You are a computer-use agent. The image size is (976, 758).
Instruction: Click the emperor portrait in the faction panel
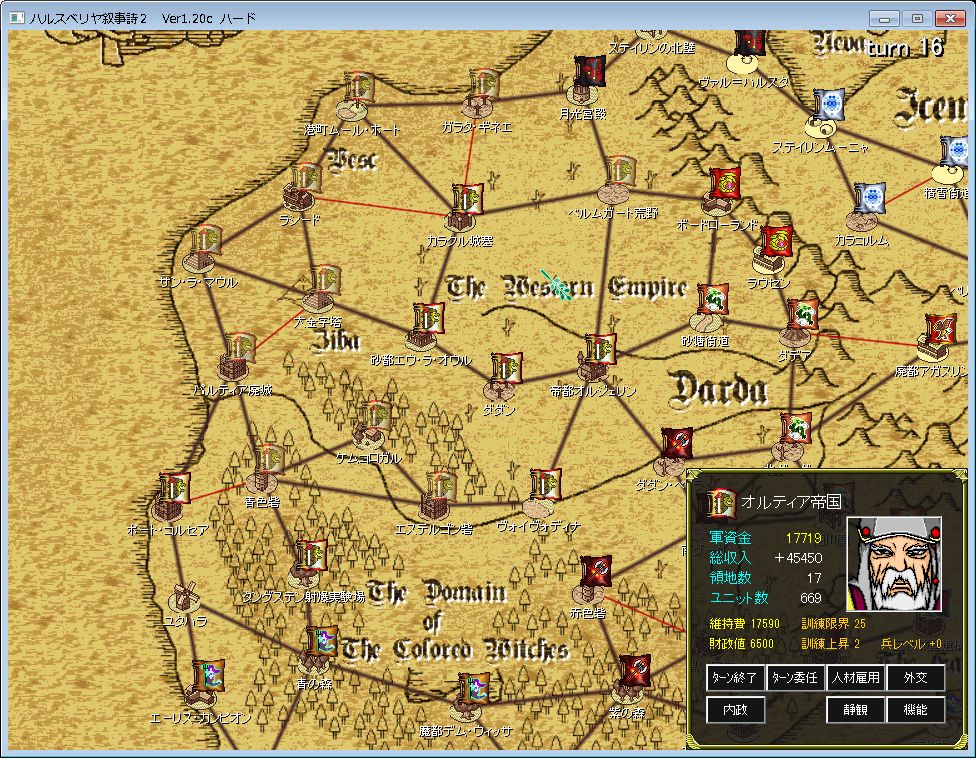click(x=894, y=564)
